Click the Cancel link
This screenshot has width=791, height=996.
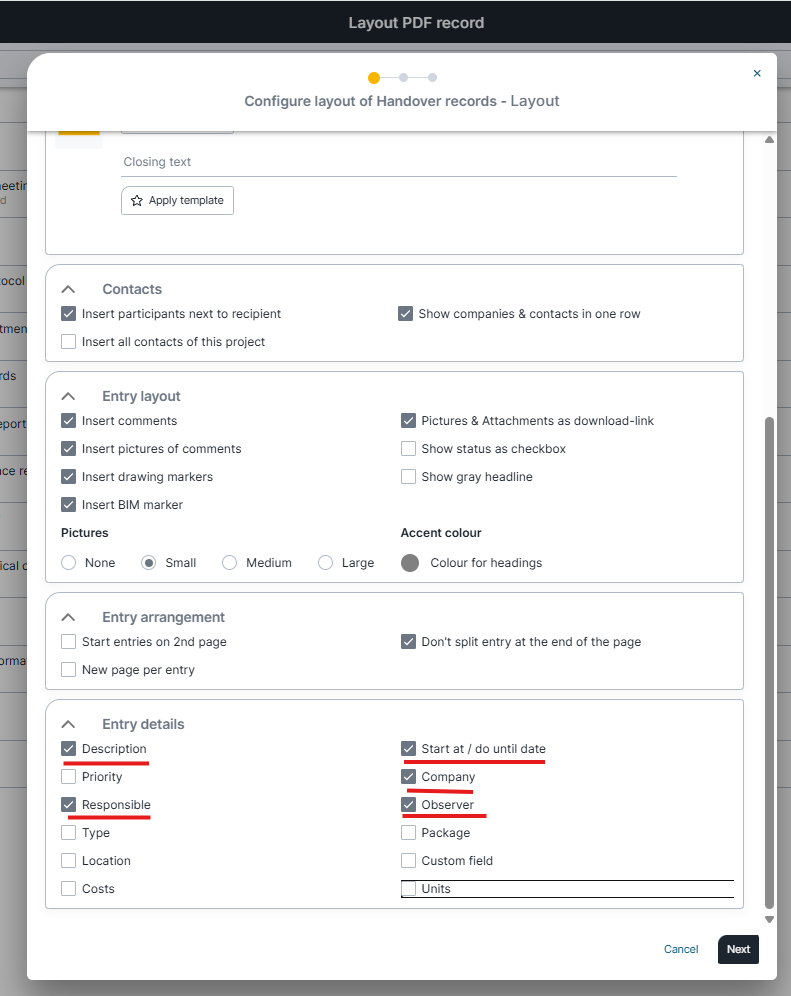coord(681,949)
